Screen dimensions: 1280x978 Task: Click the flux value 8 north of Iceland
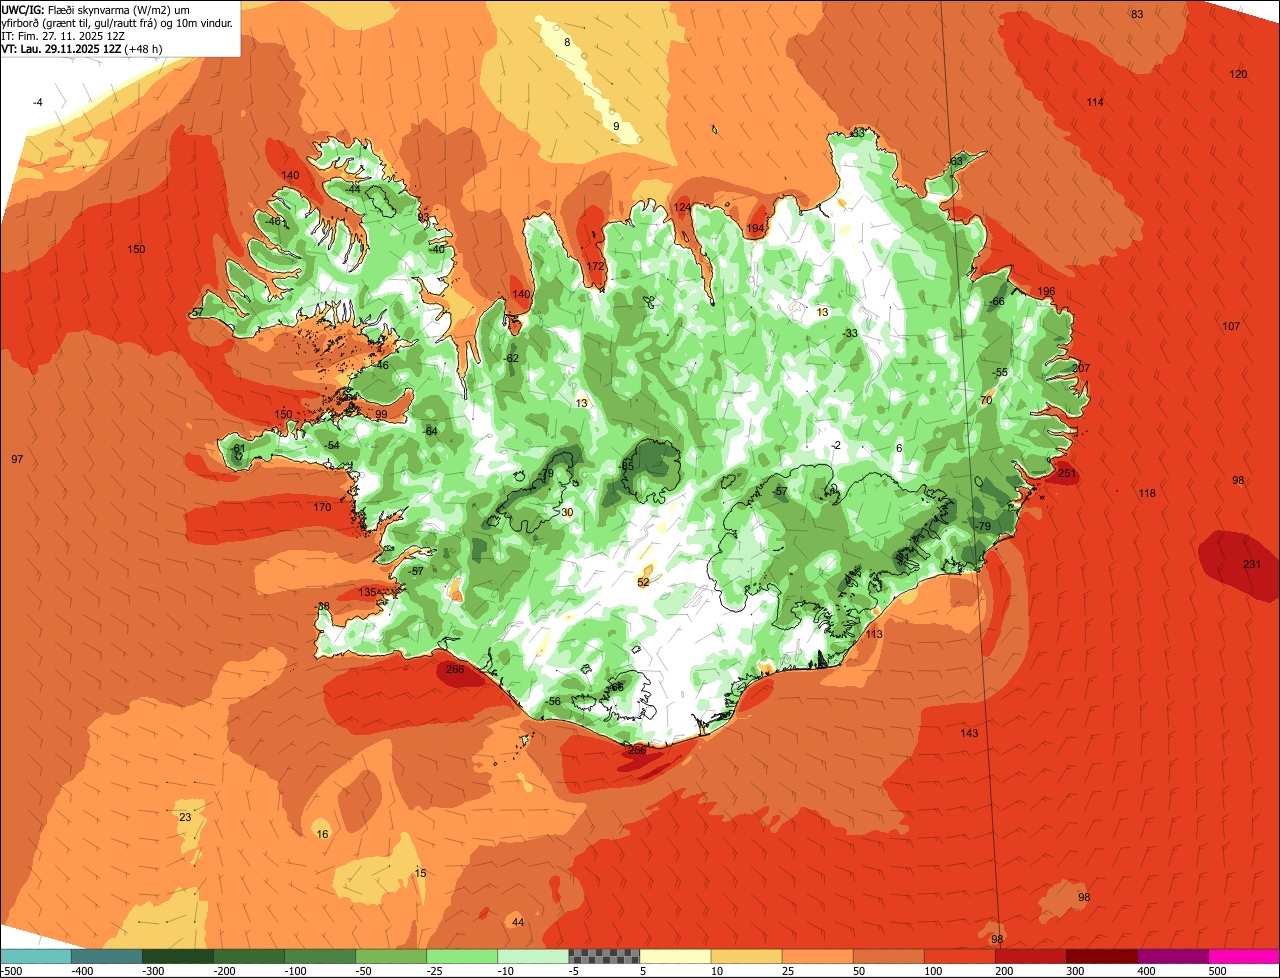567,42
